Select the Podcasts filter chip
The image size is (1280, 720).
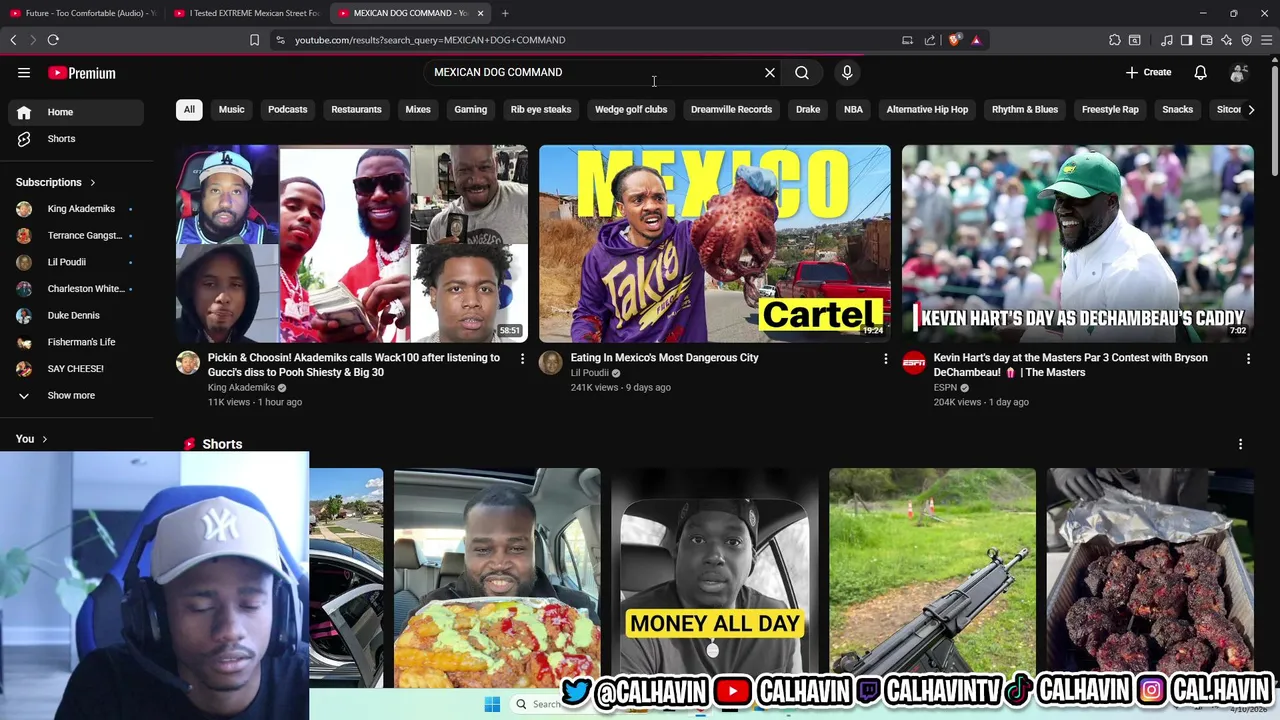pyautogui.click(x=287, y=110)
